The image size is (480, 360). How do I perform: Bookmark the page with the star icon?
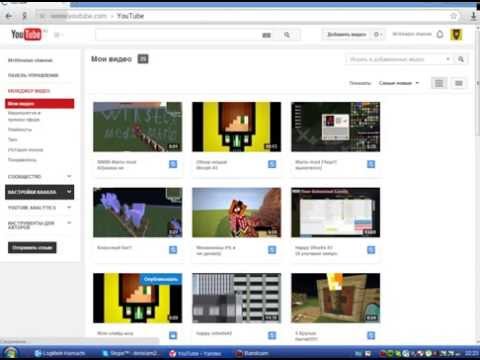(453, 16)
